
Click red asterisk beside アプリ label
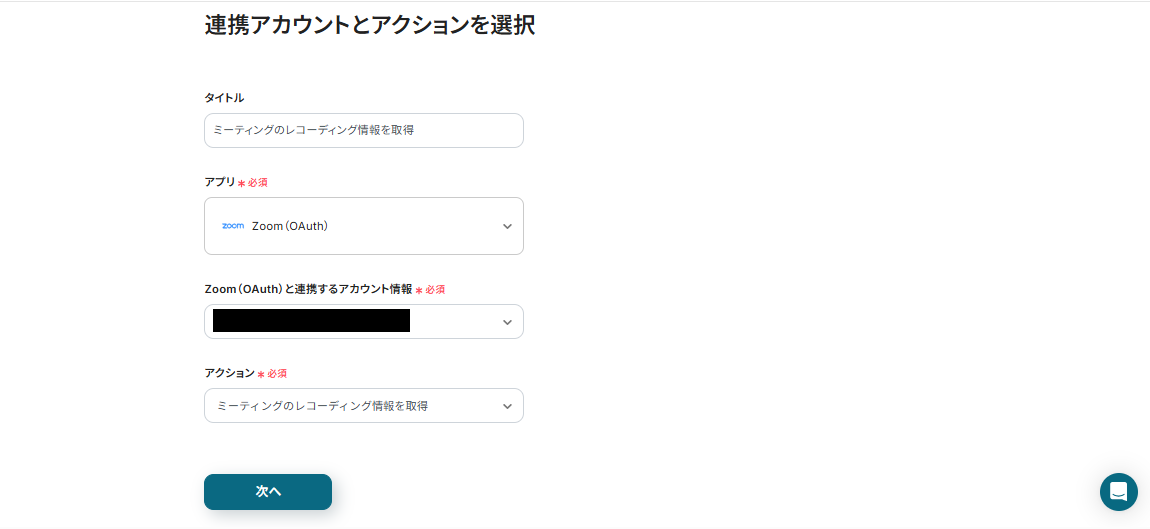[x=241, y=183]
